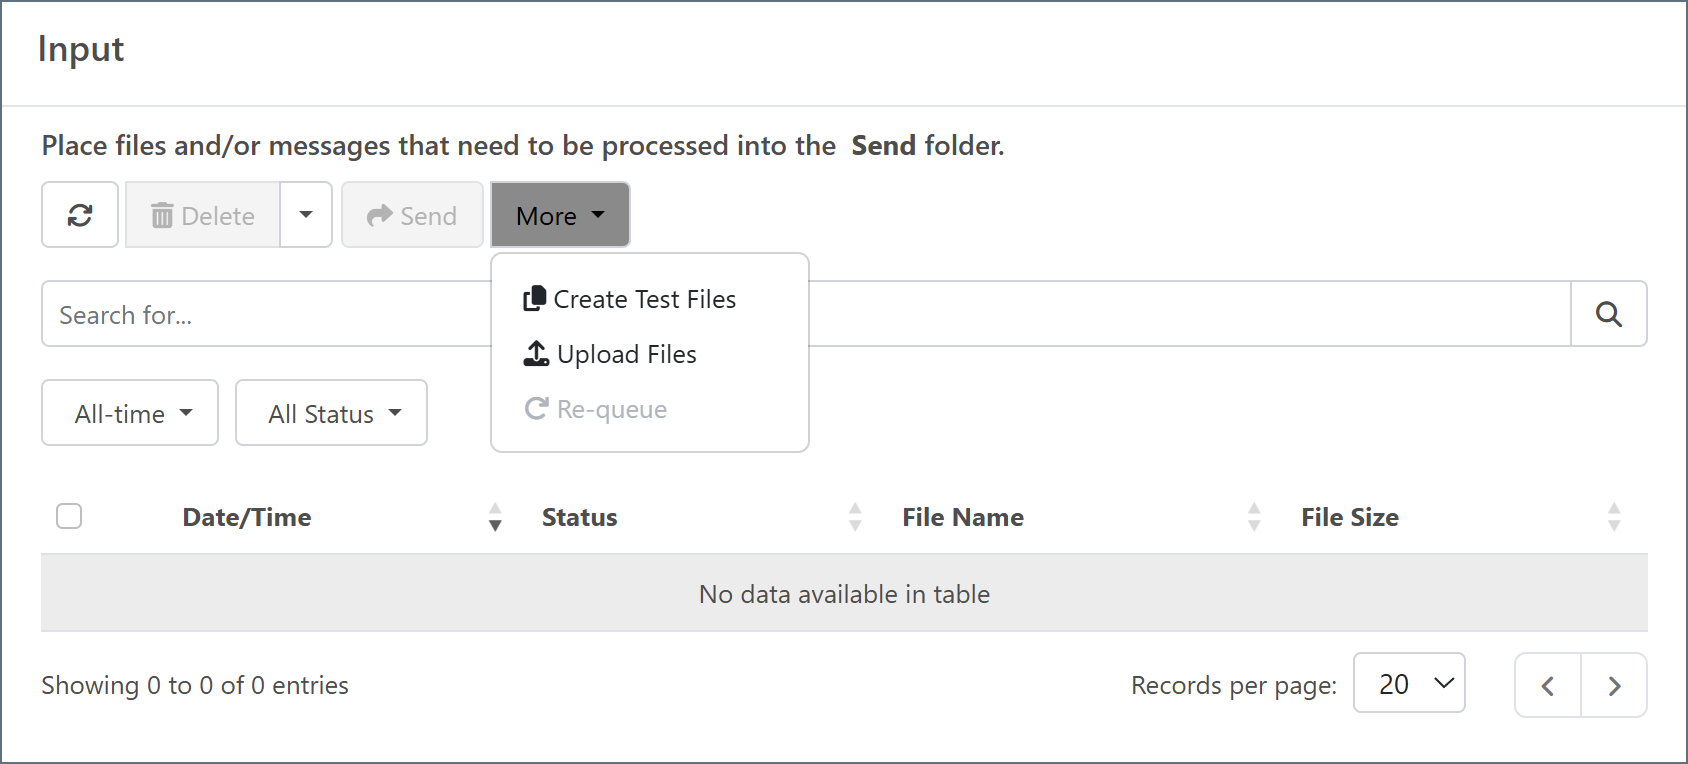Viewport: 1688px width, 764px height.
Task: Toggle the select-all rows checkbox
Action: [69, 516]
